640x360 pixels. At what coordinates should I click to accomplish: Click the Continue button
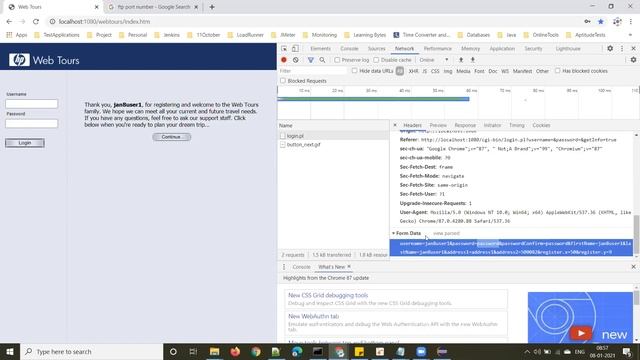click(171, 137)
